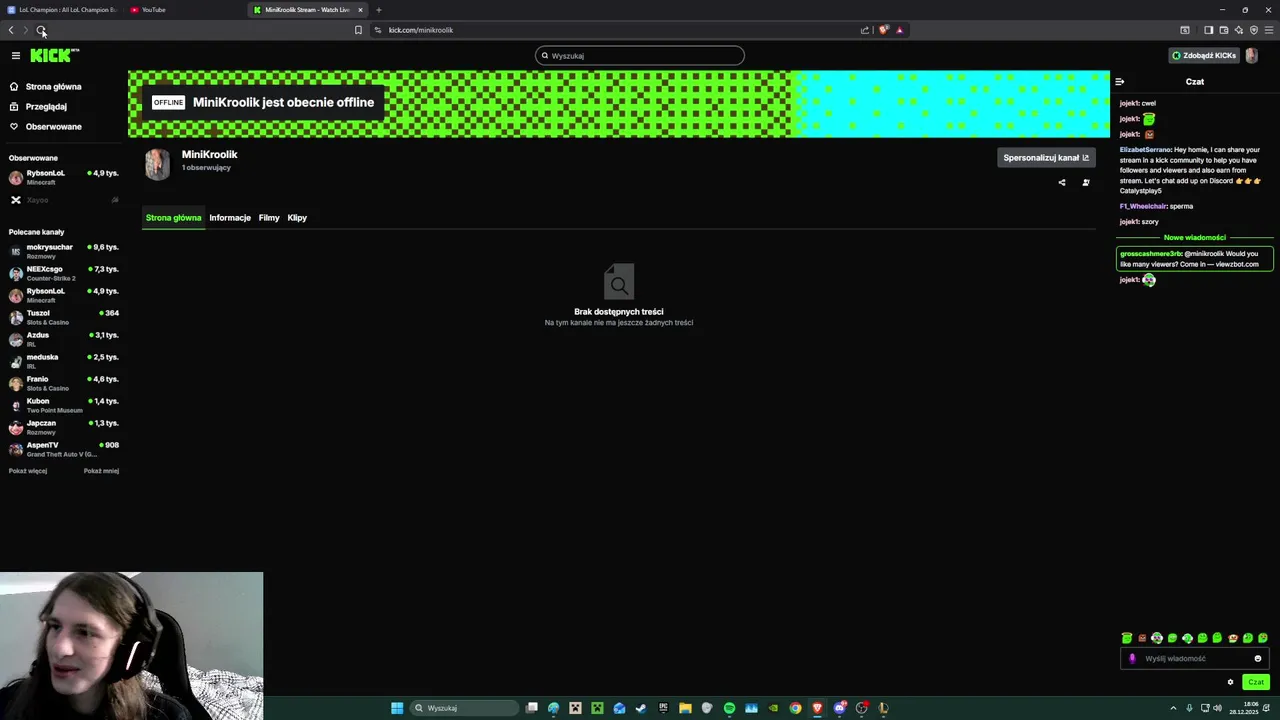Open mokrysuchar recommended channel
Viewport: 1280px width, 720px height.
tap(64, 251)
